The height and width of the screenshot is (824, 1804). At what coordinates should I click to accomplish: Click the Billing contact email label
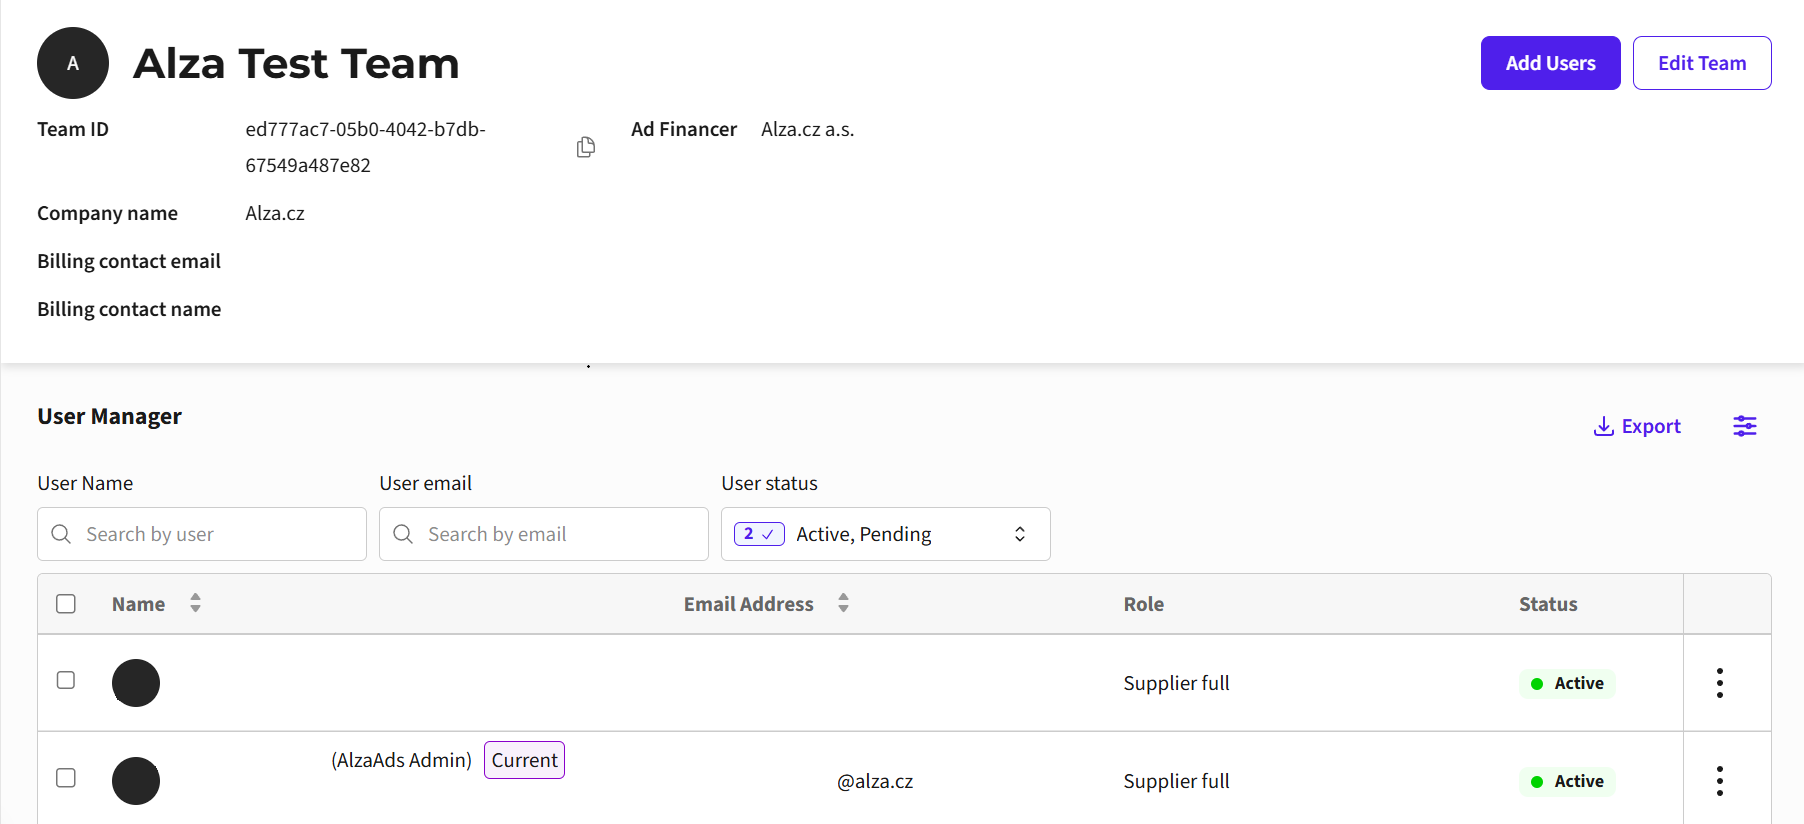[x=129, y=261]
